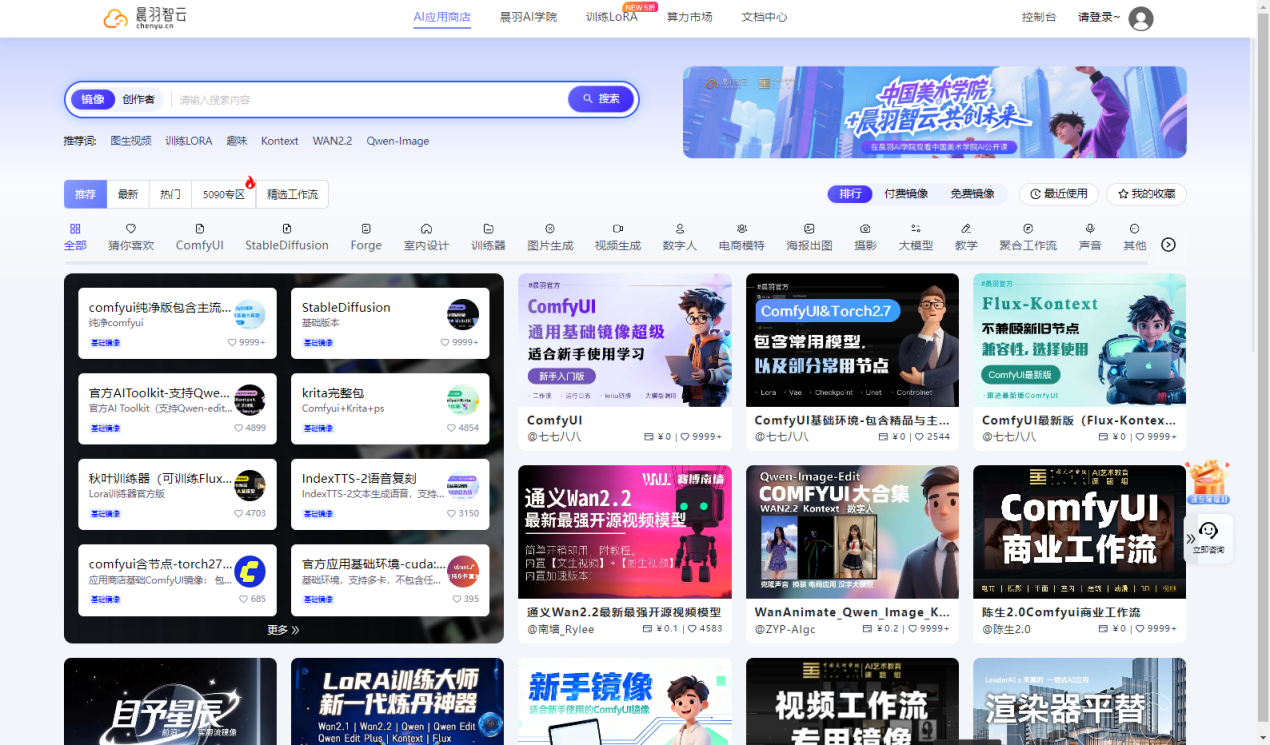
Task: Expand more categories with the right arrow chevron
Action: [1168, 243]
